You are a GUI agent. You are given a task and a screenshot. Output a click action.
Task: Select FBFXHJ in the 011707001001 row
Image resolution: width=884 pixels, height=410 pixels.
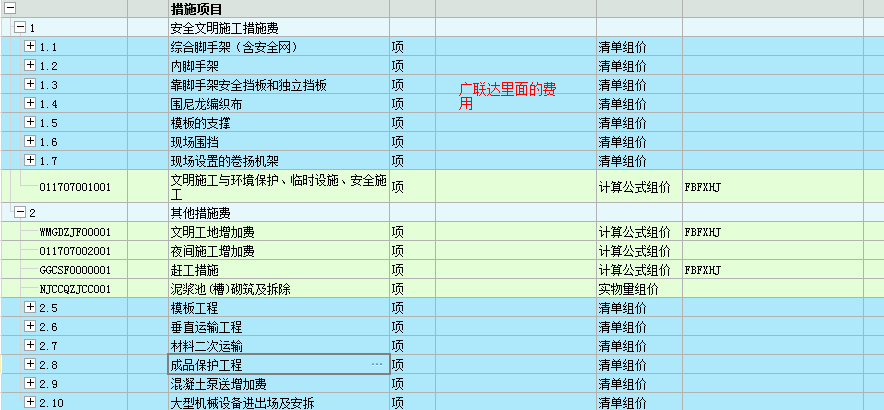click(x=702, y=187)
